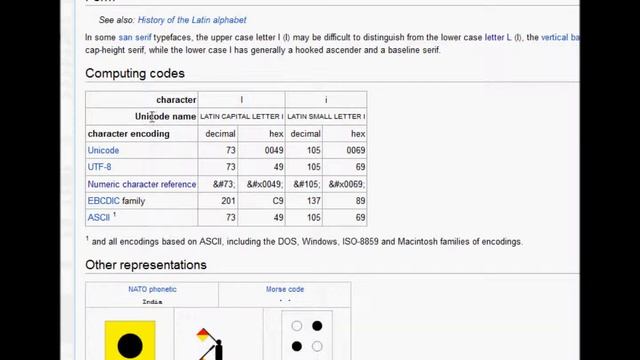Image resolution: width=640 pixels, height=360 pixels.
Task: Open the Unicode link in table
Action: [x=103, y=150]
